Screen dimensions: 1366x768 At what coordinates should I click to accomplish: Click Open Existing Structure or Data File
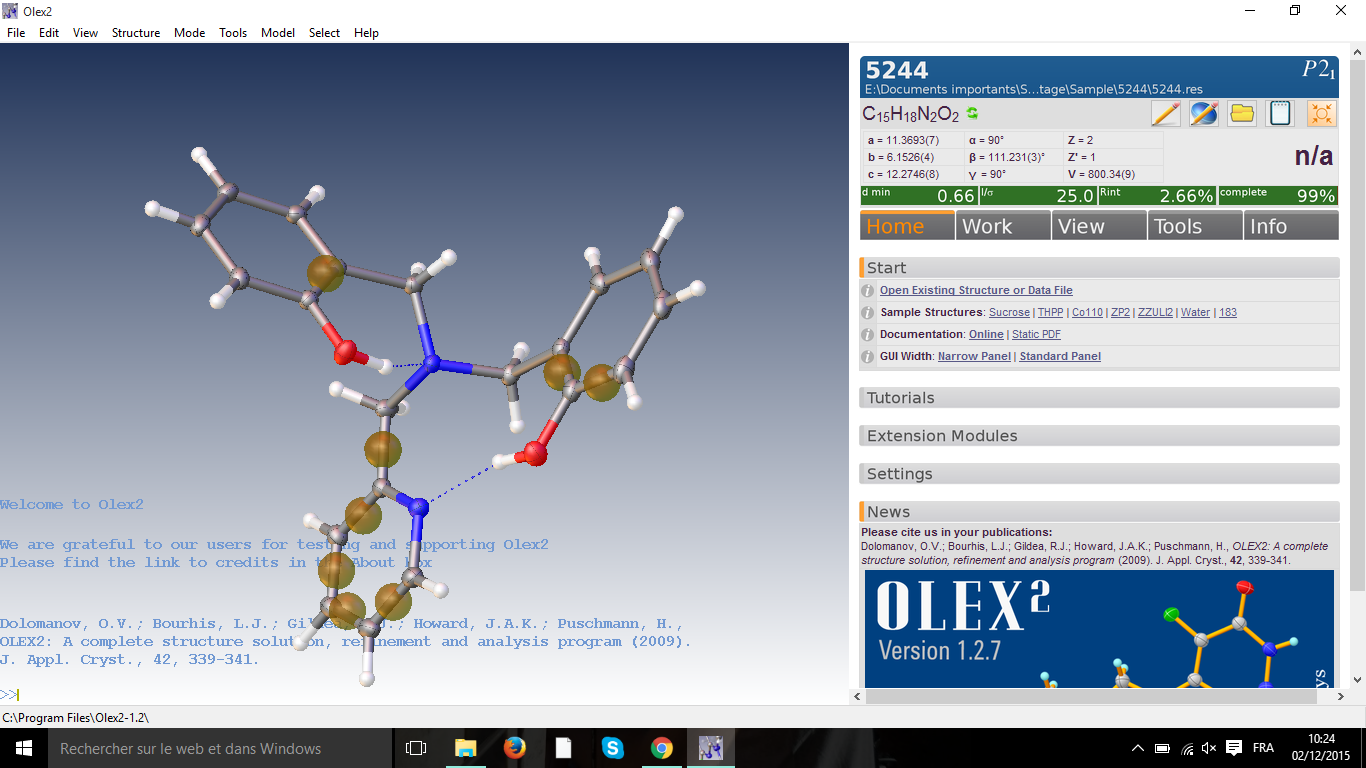976,290
